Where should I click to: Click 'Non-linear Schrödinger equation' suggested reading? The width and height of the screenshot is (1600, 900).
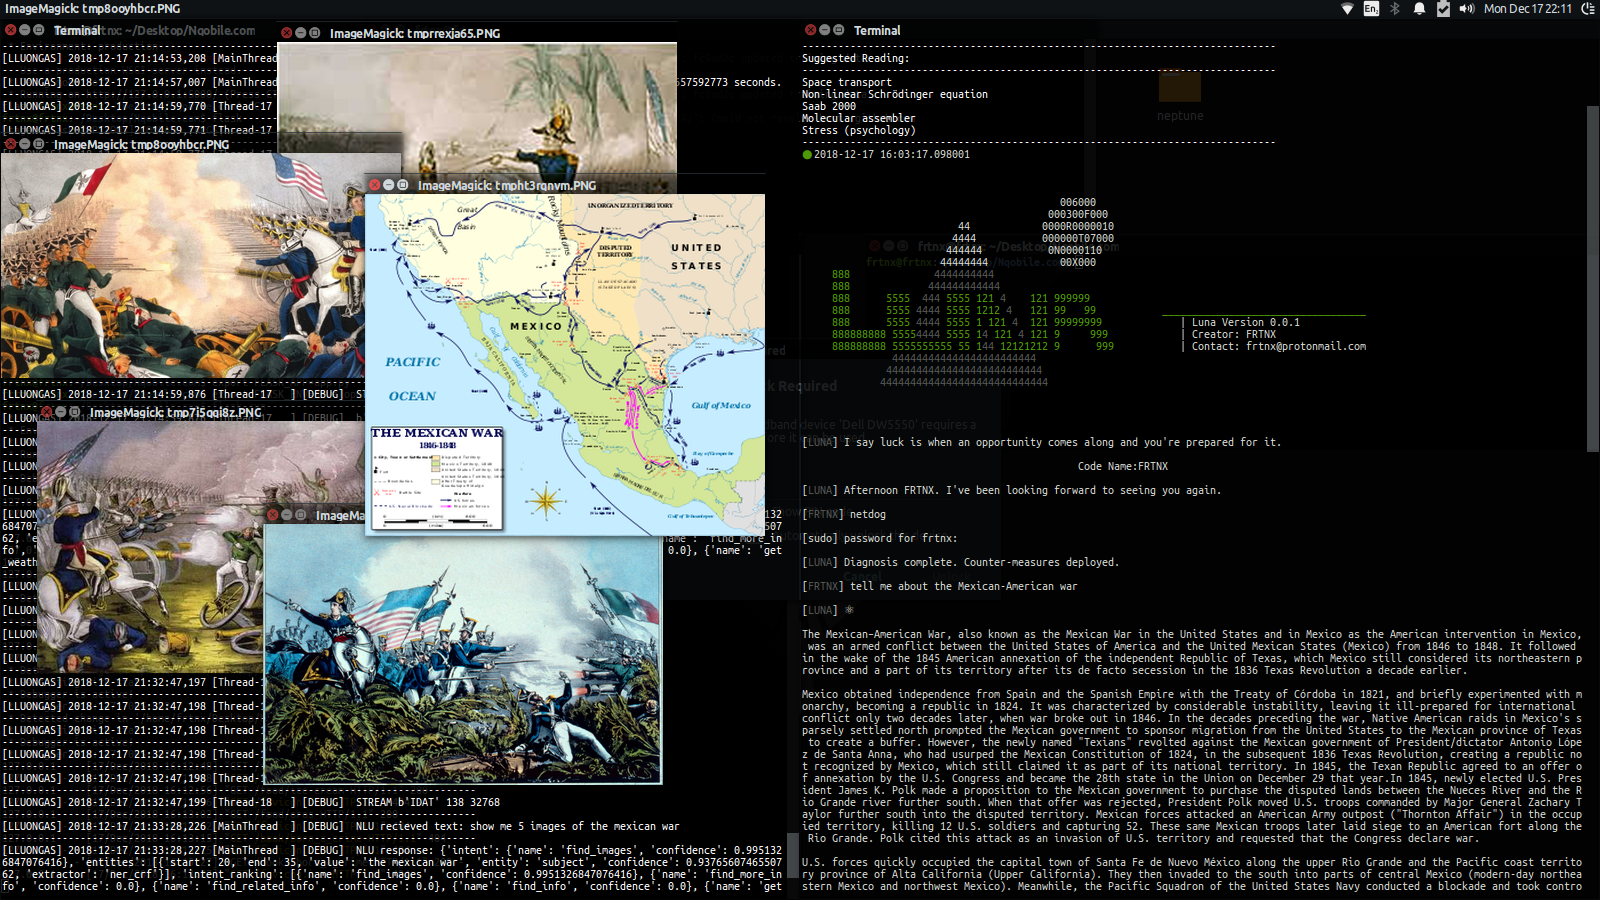click(x=894, y=94)
